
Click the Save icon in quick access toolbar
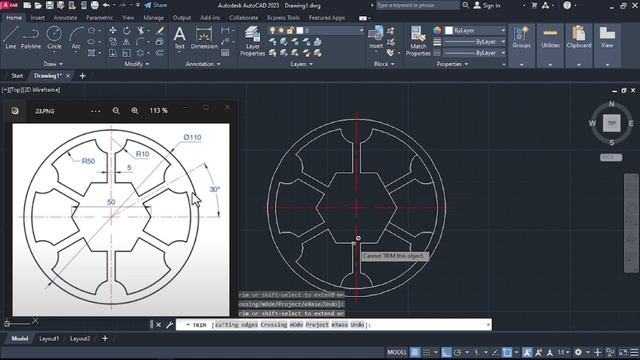[x=49, y=5]
